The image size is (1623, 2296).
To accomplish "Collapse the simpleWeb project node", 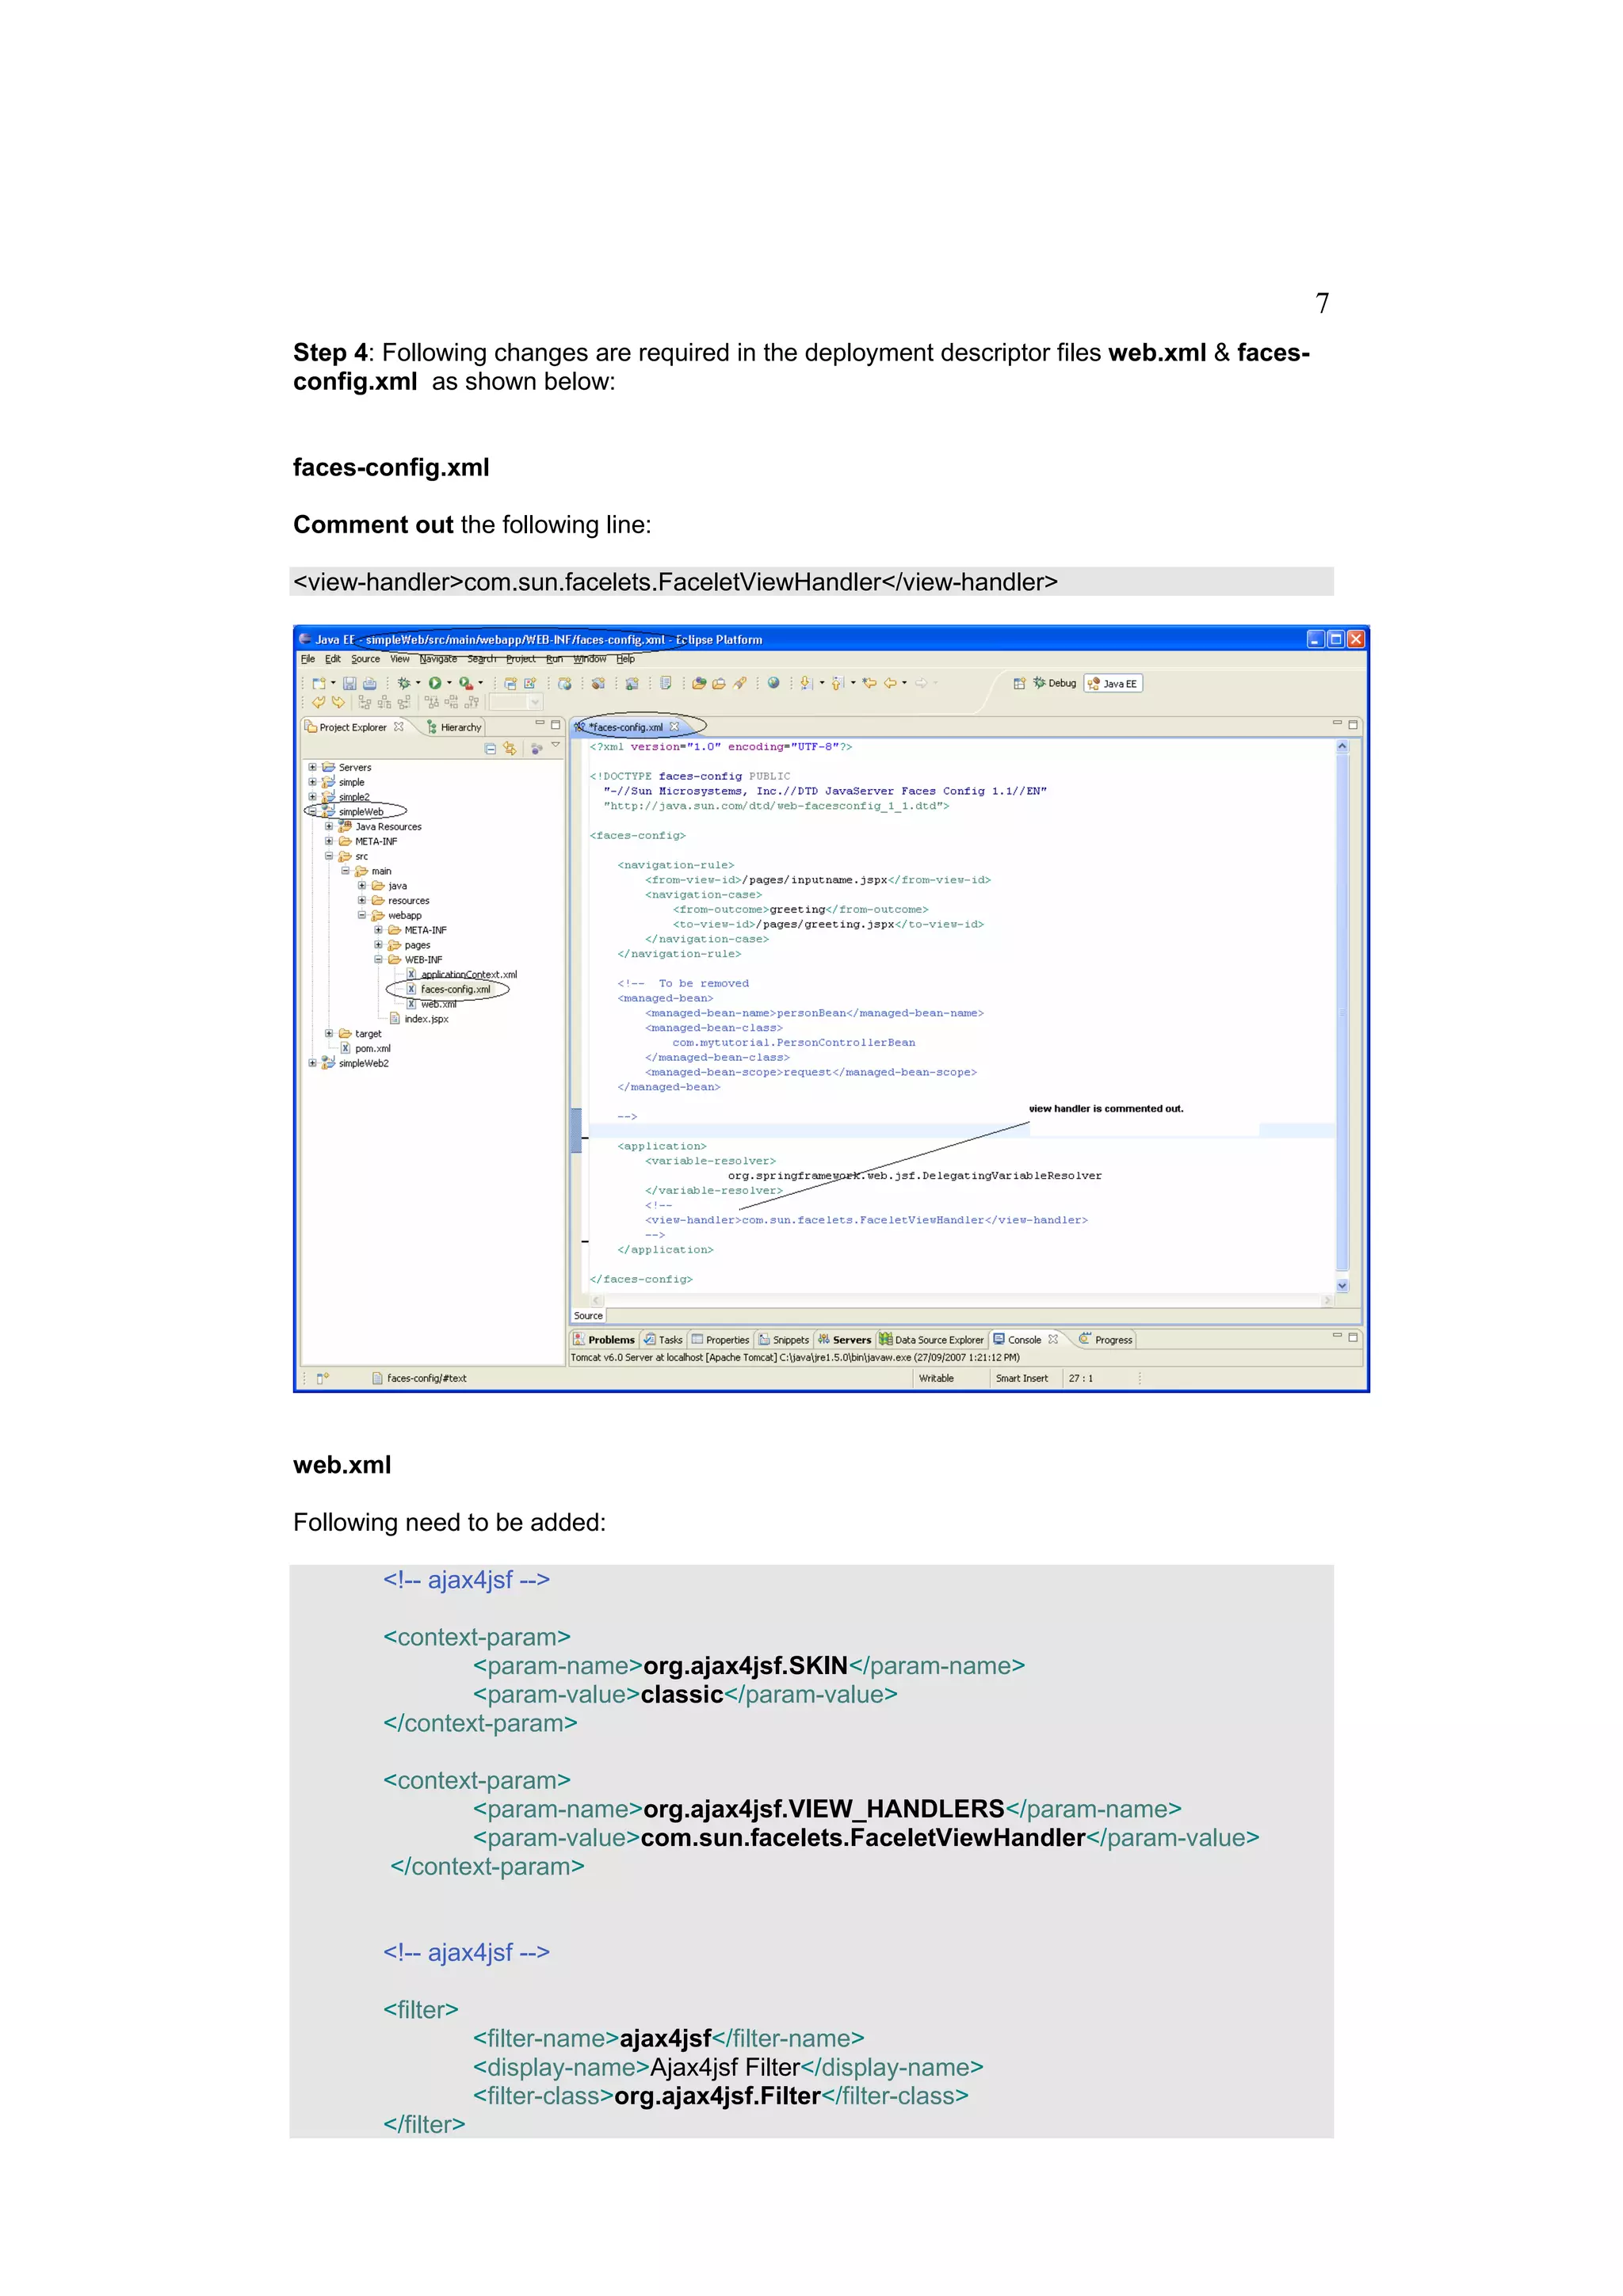I will [x=312, y=812].
